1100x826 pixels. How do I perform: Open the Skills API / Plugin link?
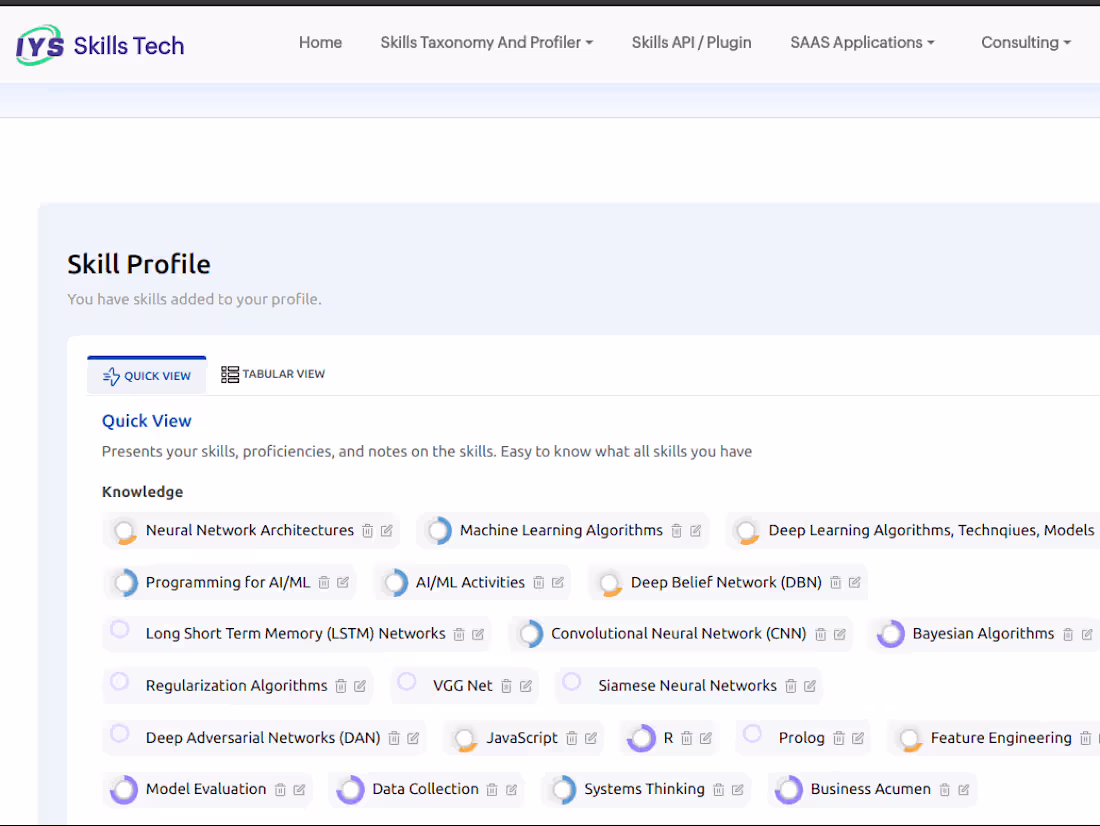pyautogui.click(x=691, y=42)
